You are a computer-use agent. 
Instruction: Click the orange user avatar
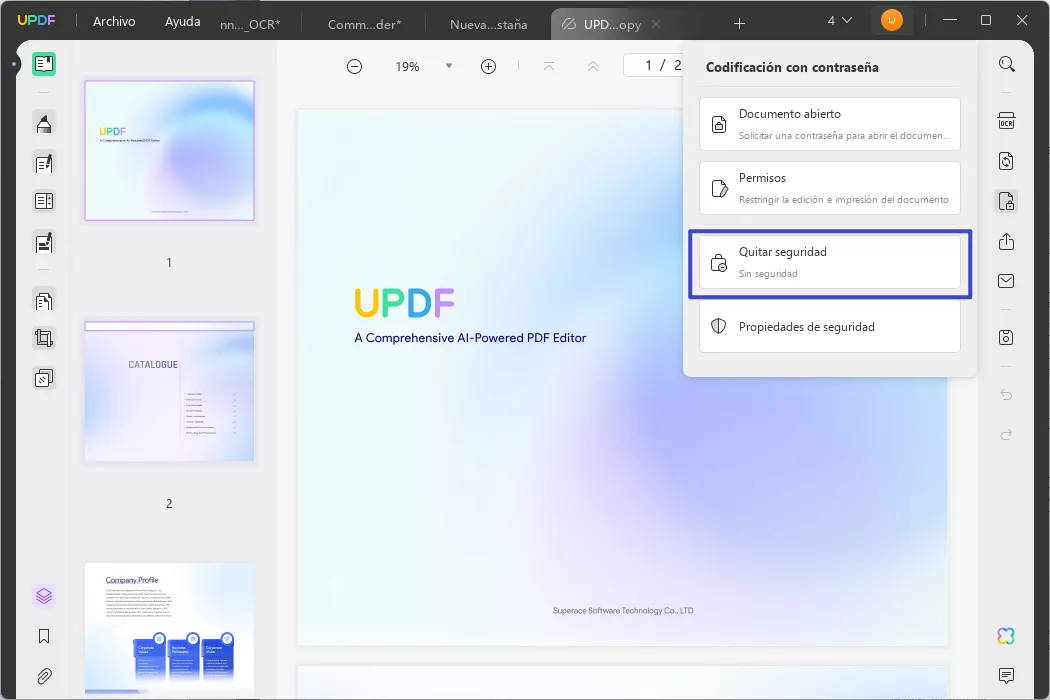click(x=891, y=21)
